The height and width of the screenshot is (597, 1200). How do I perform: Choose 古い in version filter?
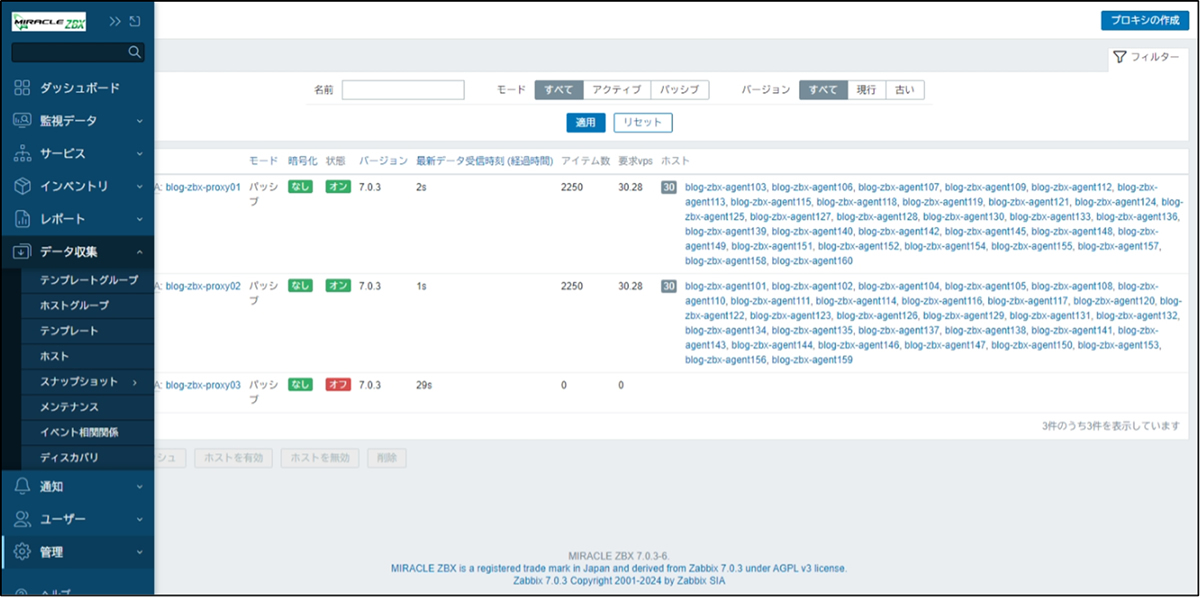coord(904,90)
